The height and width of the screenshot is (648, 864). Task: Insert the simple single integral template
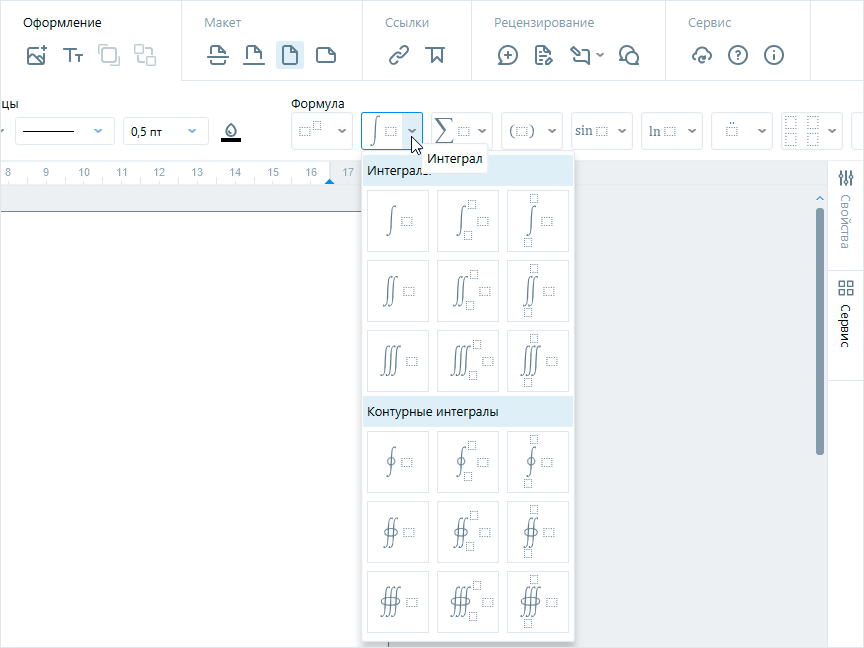[398, 221]
